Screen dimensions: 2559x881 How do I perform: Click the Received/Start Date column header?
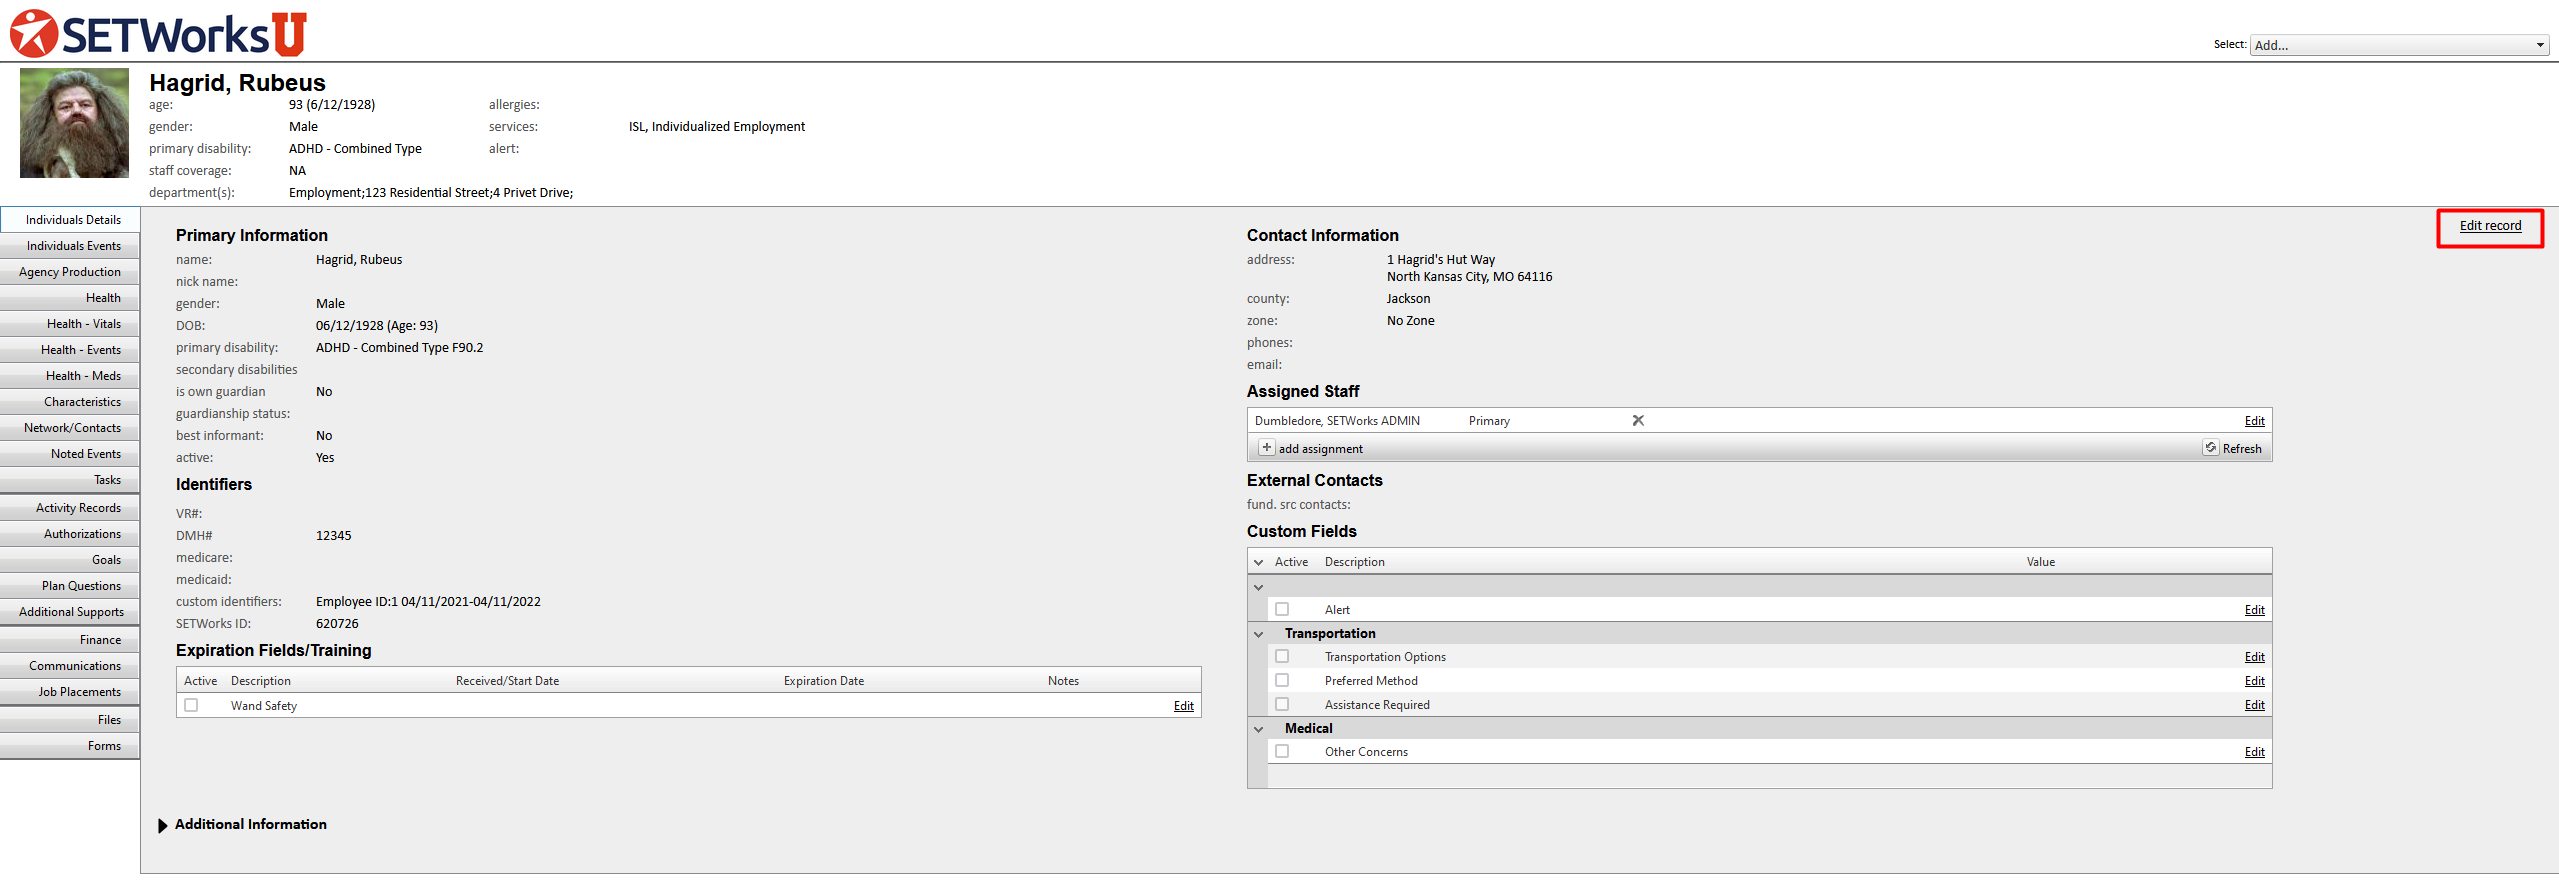(x=507, y=681)
